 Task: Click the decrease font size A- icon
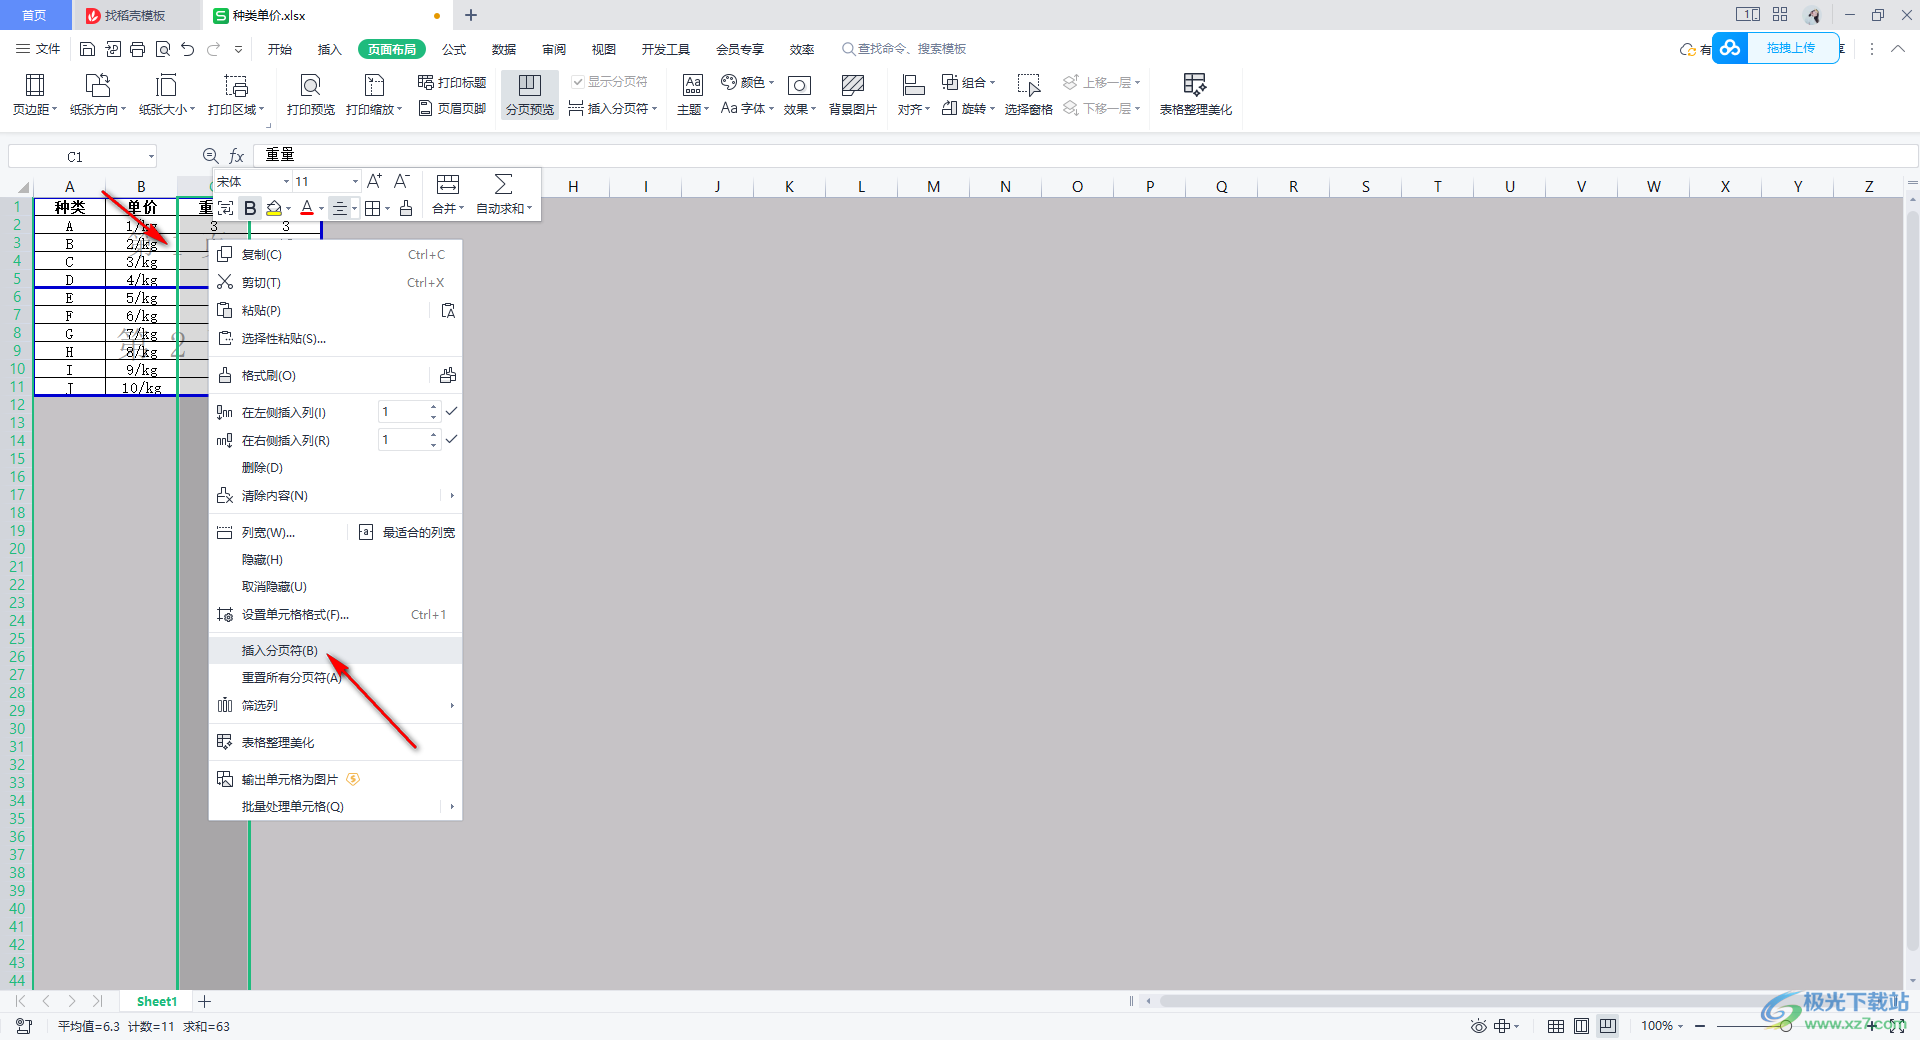pos(401,181)
